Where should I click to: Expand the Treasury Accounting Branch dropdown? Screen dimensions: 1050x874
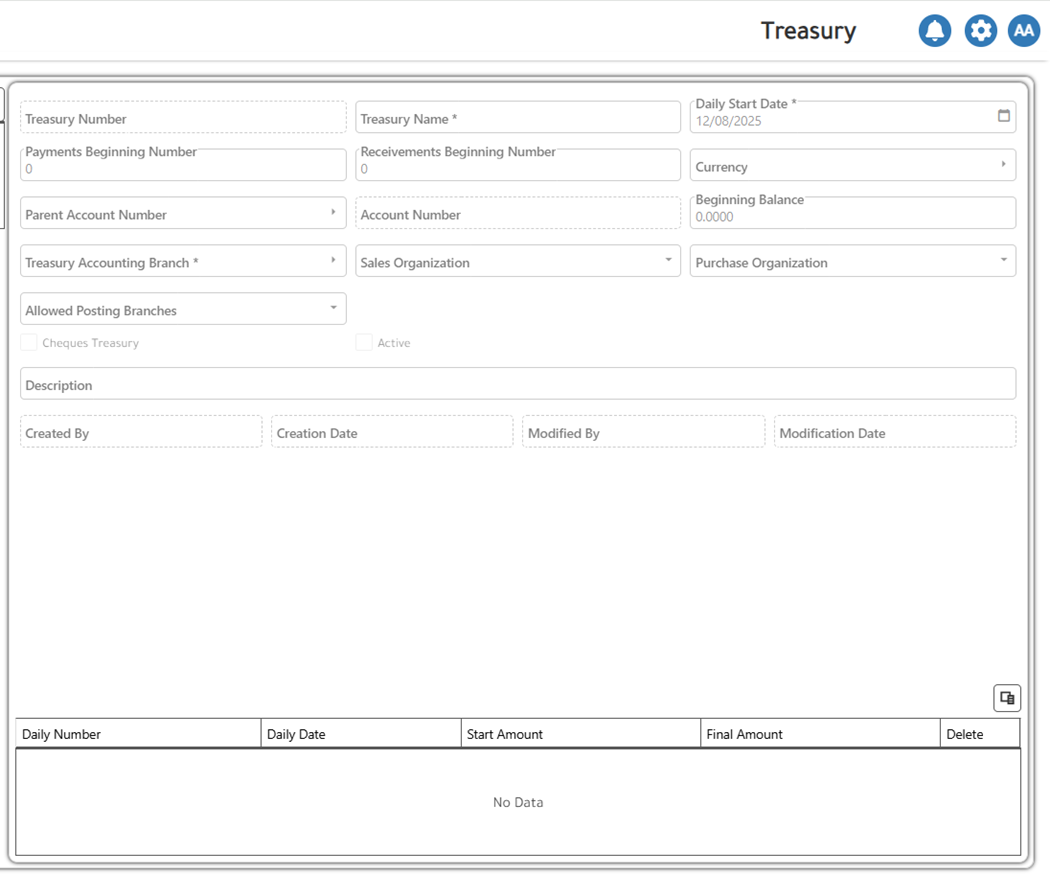point(333,261)
